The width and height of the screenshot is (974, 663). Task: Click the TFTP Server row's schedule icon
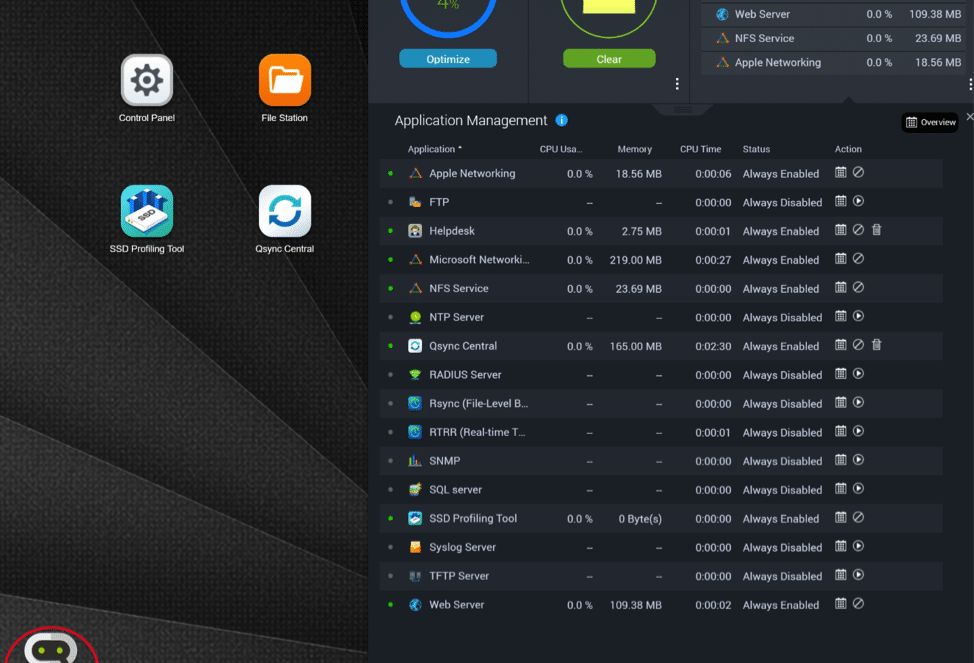(x=840, y=575)
